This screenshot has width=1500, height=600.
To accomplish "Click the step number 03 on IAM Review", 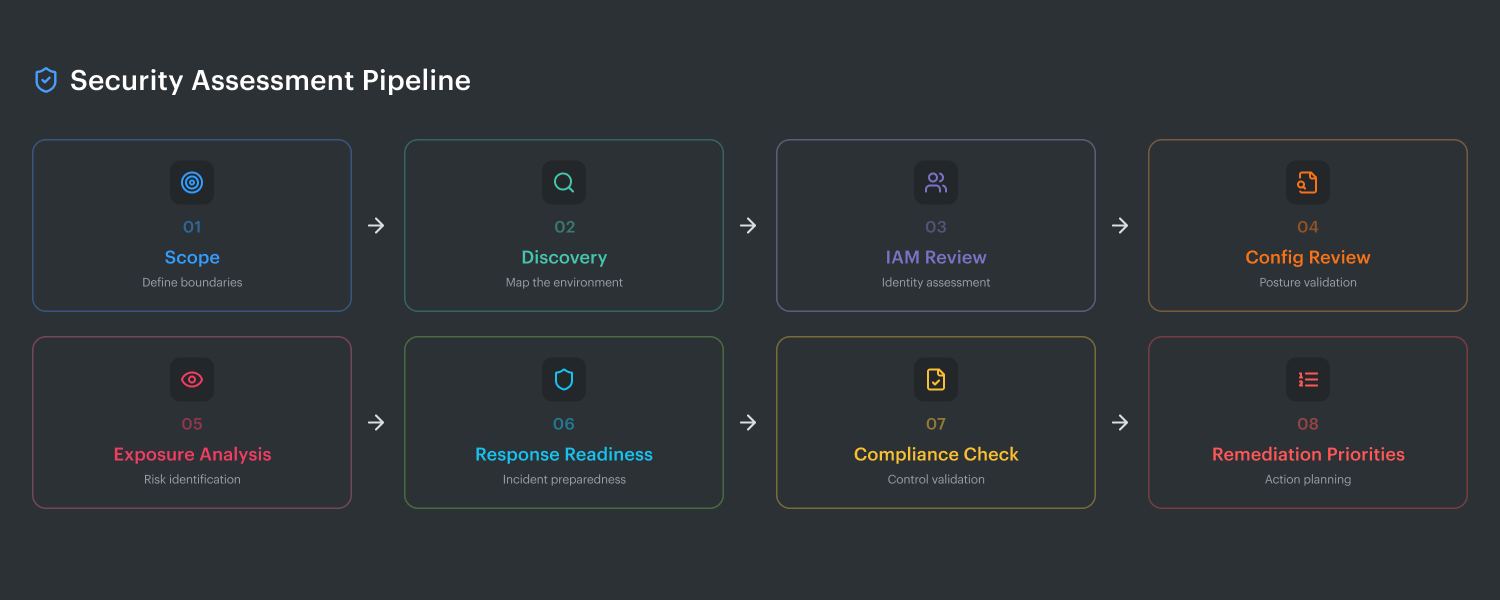I will [935, 227].
